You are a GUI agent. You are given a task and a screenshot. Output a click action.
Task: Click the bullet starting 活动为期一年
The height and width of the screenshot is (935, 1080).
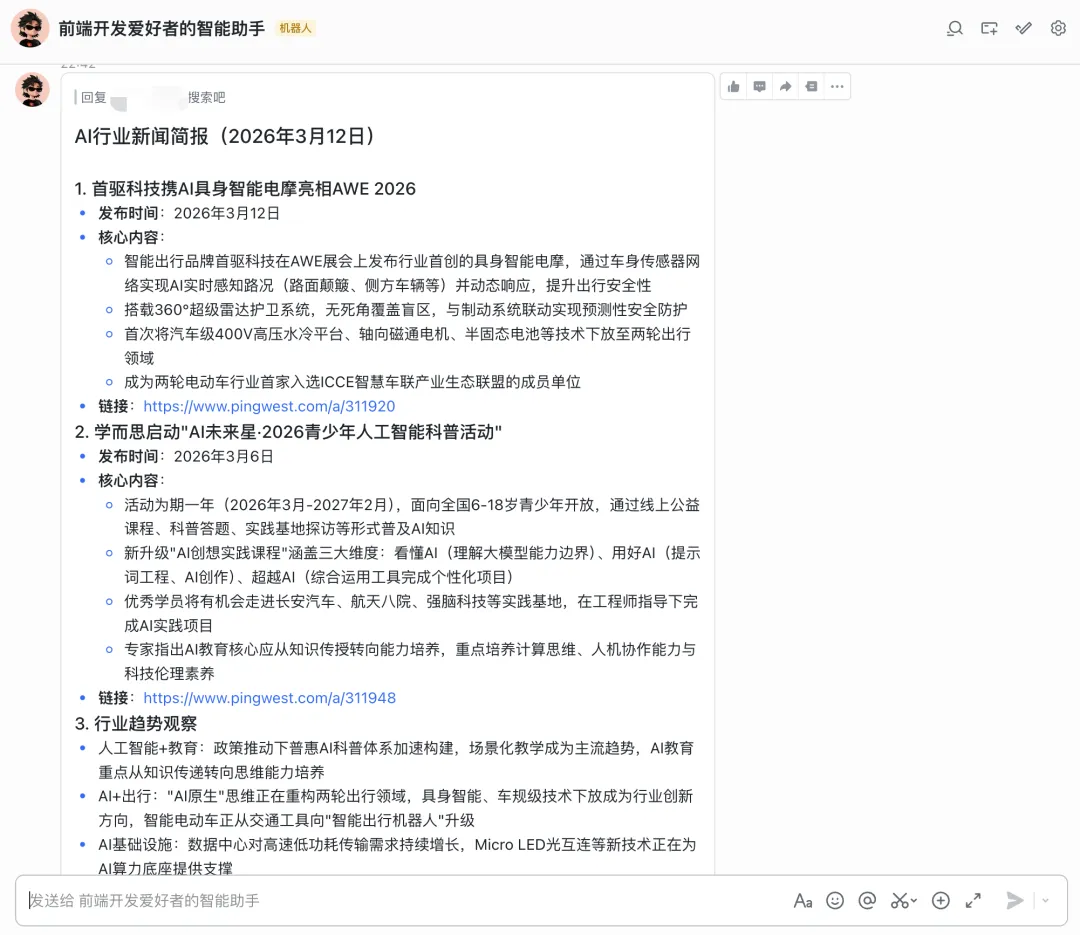(412, 517)
